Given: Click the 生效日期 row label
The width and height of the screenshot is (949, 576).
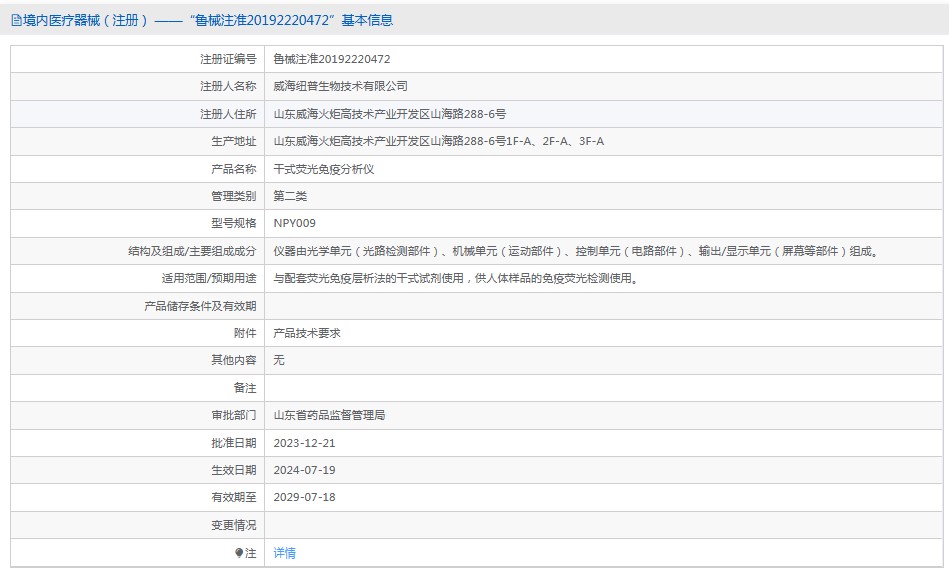Looking at the screenshot, I should tap(234, 470).
